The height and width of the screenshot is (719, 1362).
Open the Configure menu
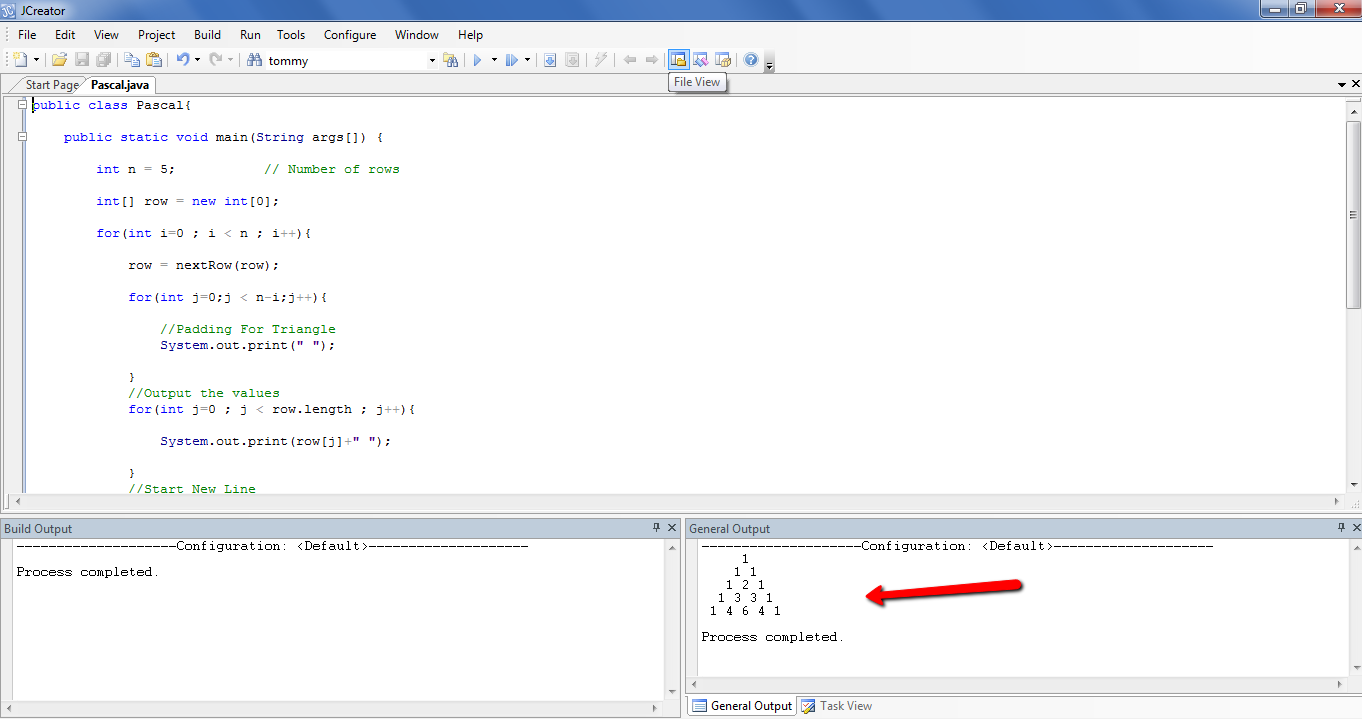[x=350, y=35]
